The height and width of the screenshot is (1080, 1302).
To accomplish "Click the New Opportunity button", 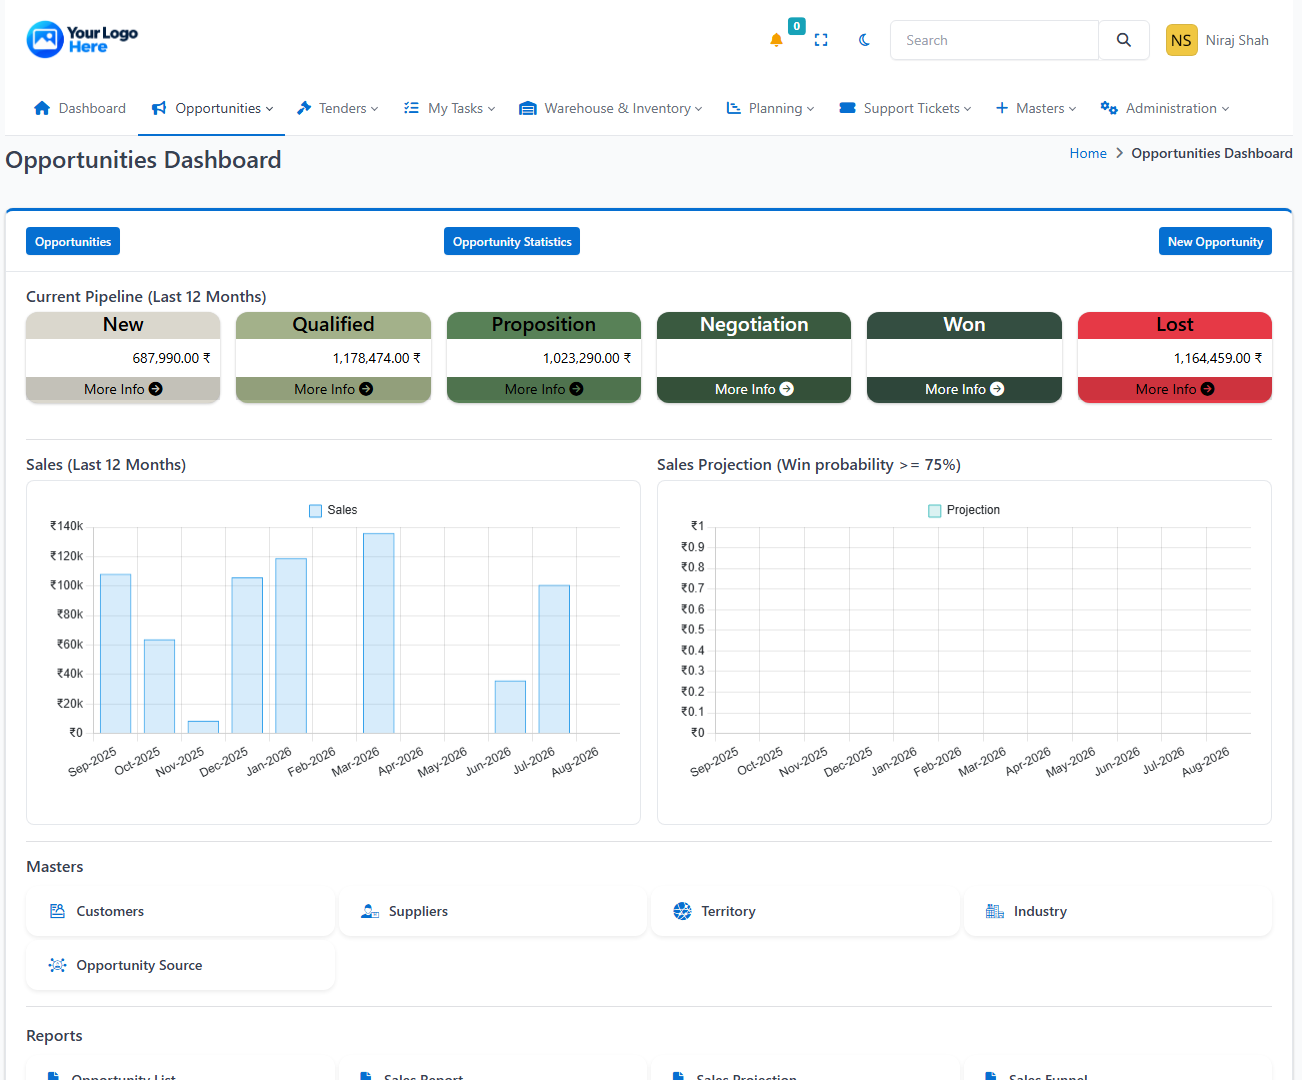I will click(1215, 242).
